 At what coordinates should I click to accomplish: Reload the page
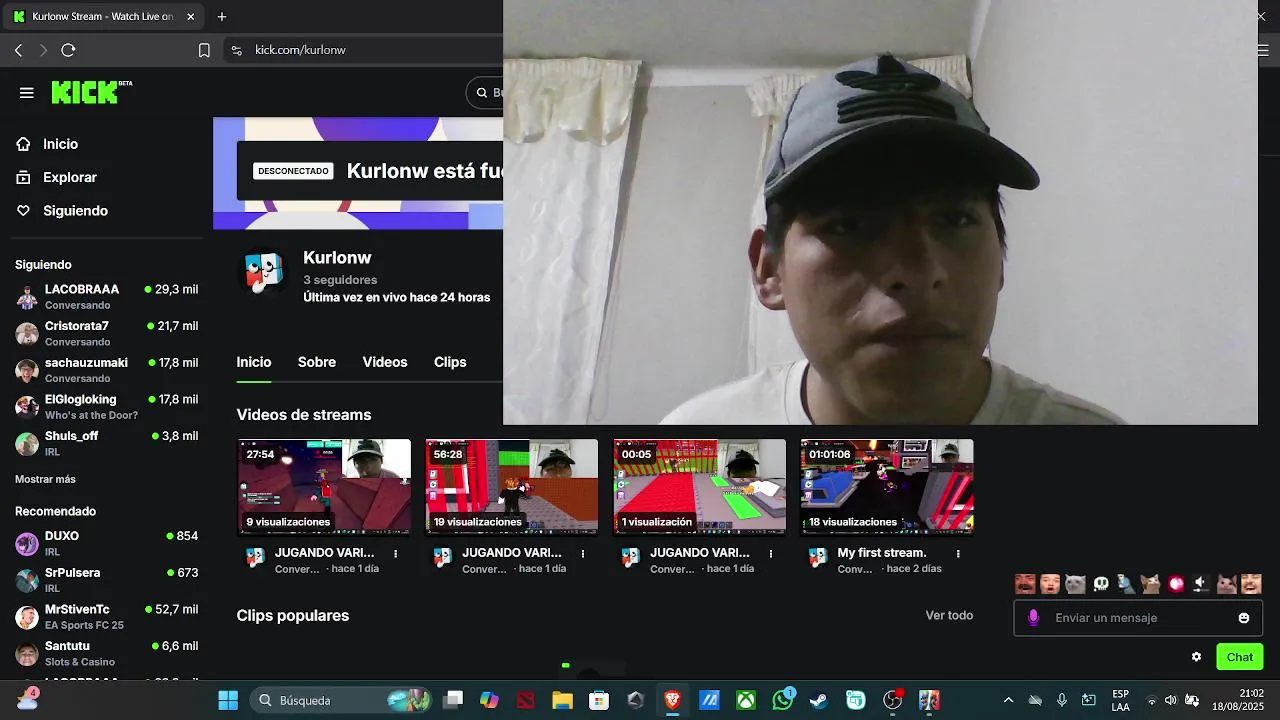68,50
